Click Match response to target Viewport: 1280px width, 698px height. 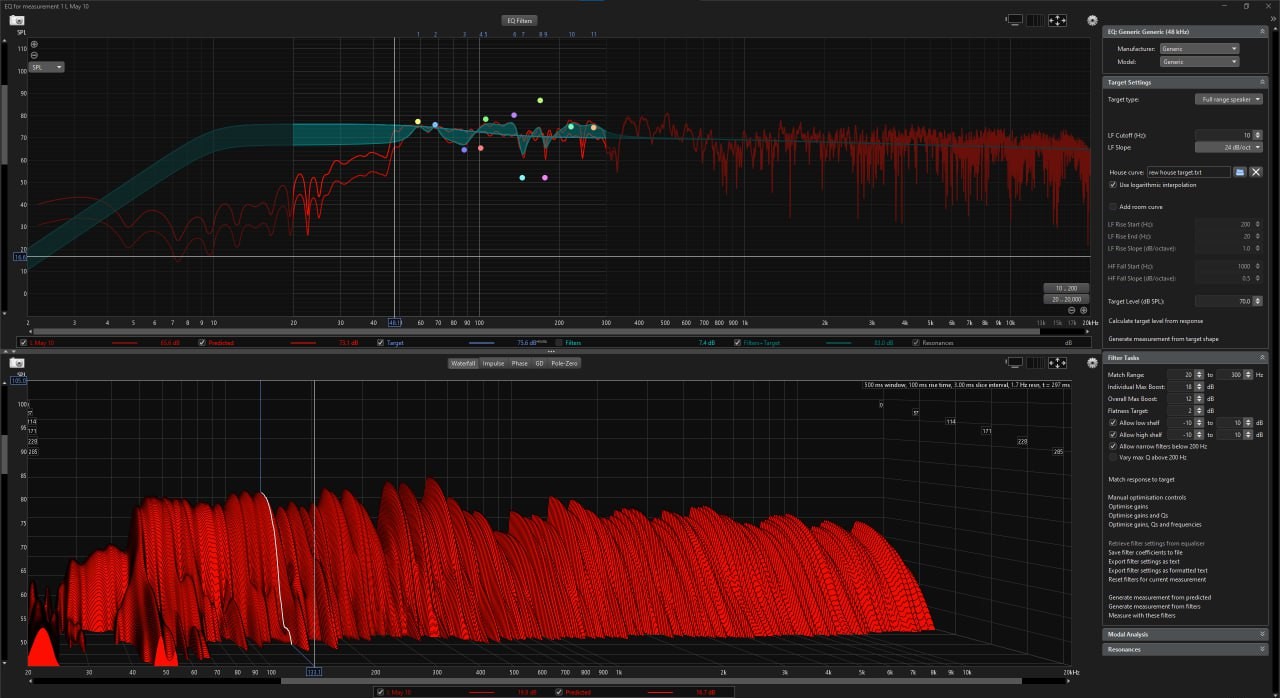[x=1143, y=480]
